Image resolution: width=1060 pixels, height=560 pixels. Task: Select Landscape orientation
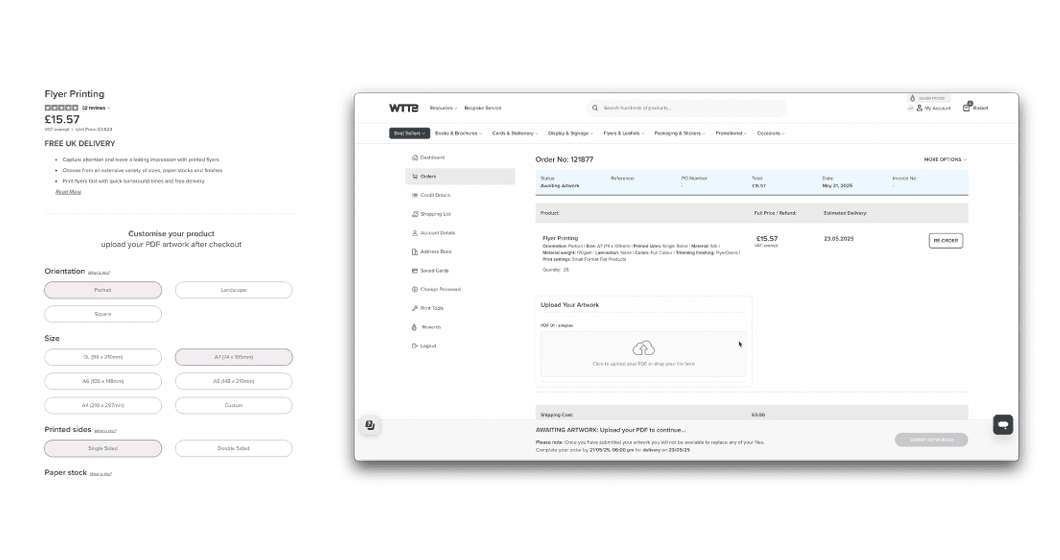(233, 290)
